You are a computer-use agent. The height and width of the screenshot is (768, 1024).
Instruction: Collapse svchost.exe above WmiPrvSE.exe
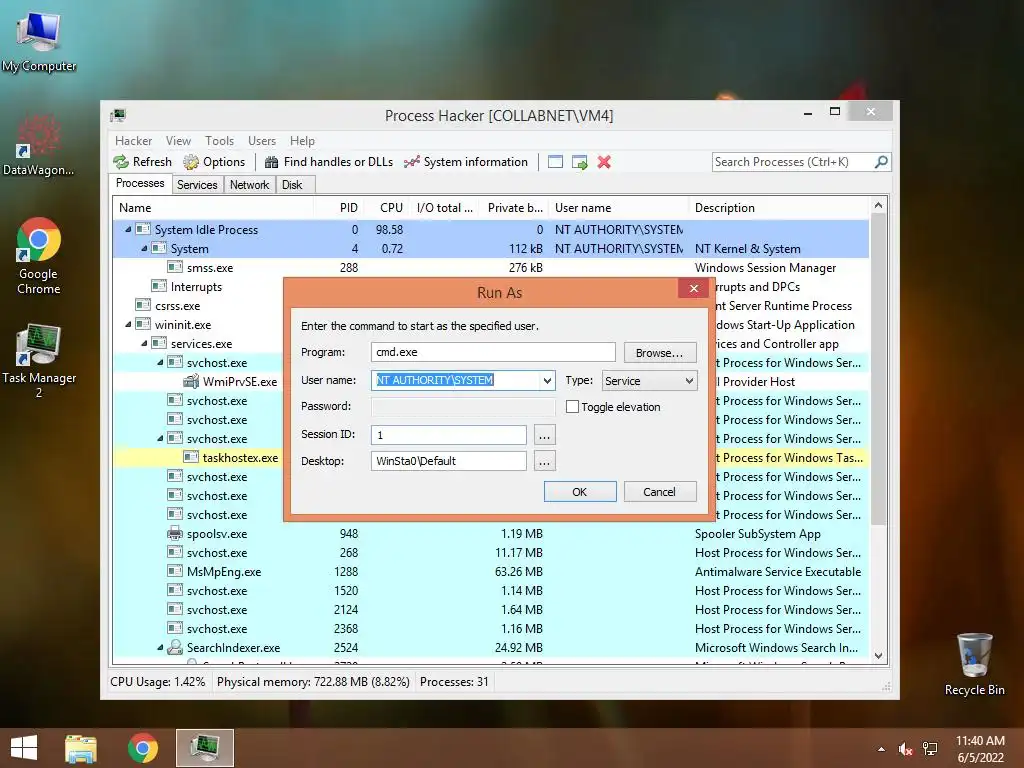[160, 362]
